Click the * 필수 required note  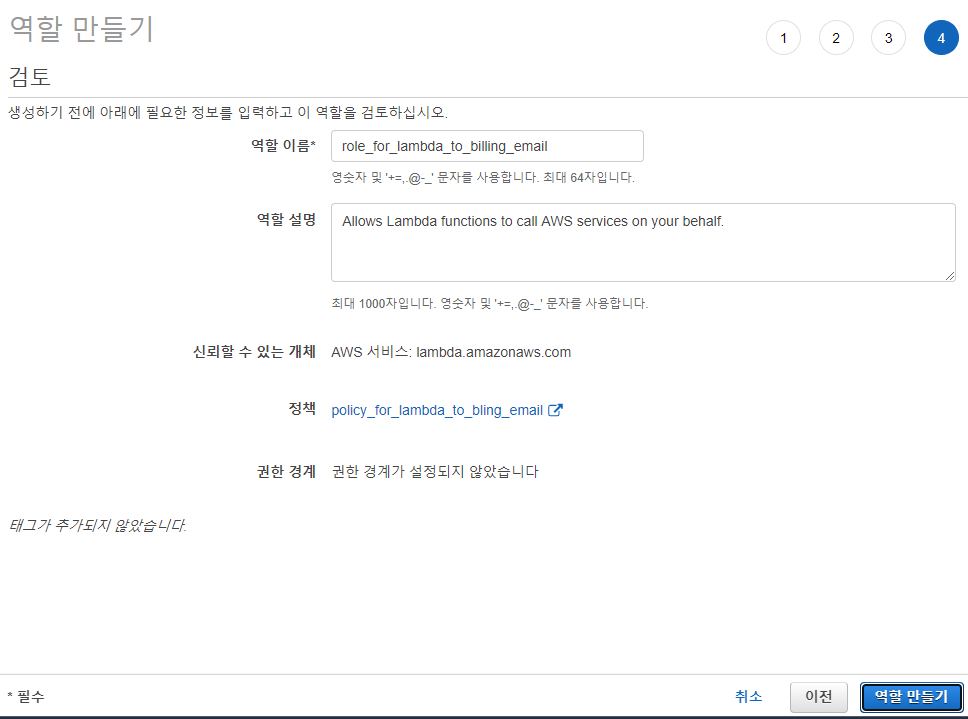coord(26,697)
